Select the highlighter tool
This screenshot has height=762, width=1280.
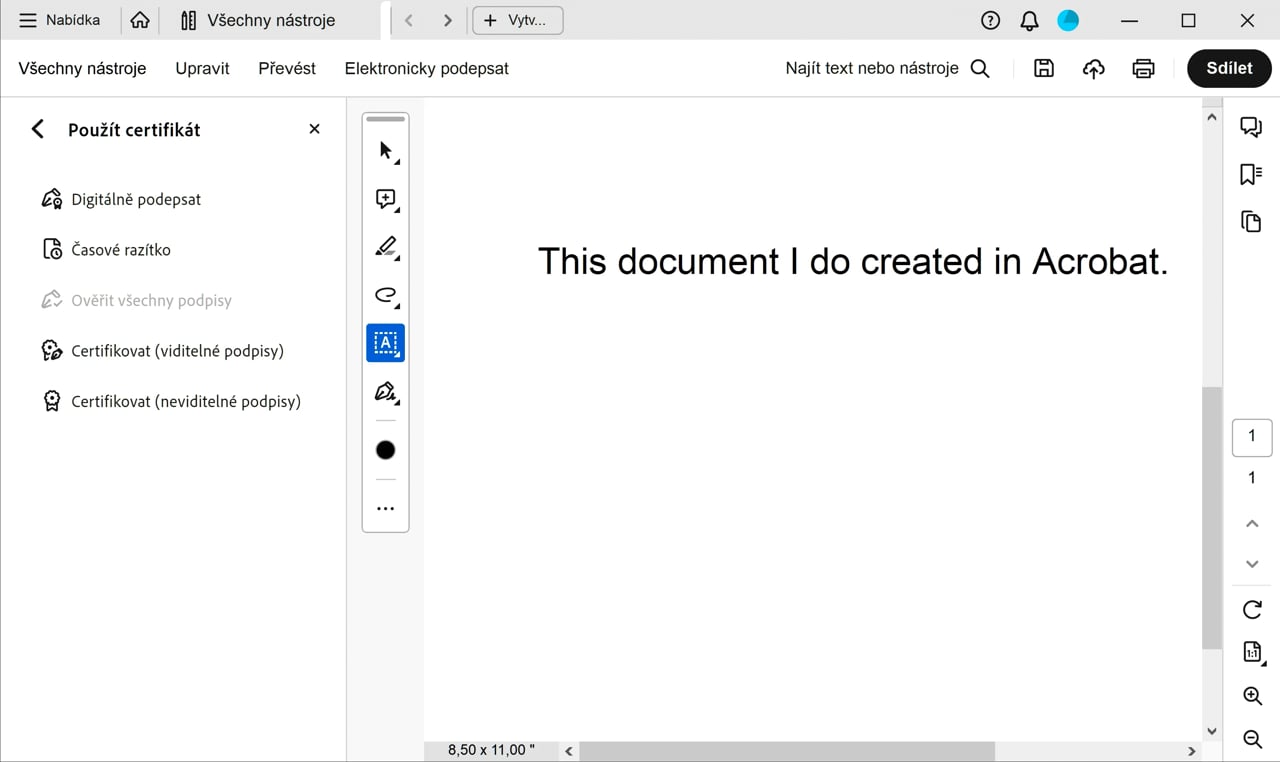[x=386, y=246]
